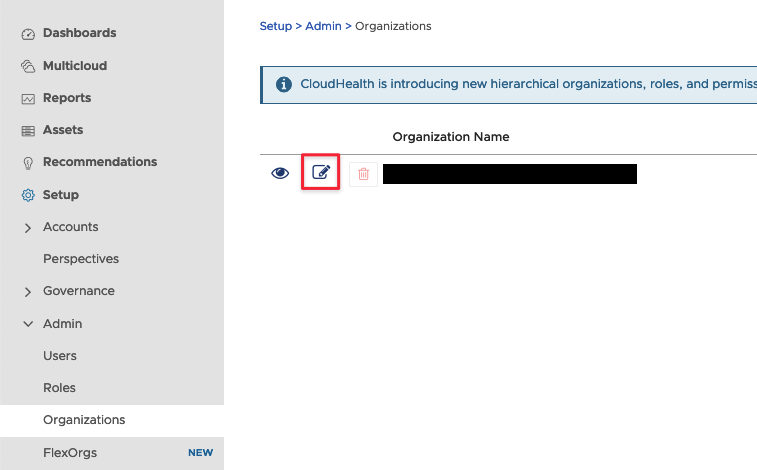Click the info icon in banner
The width and height of the screenshot is (757, 470).
pyautogui.click(x=284, y=84)
